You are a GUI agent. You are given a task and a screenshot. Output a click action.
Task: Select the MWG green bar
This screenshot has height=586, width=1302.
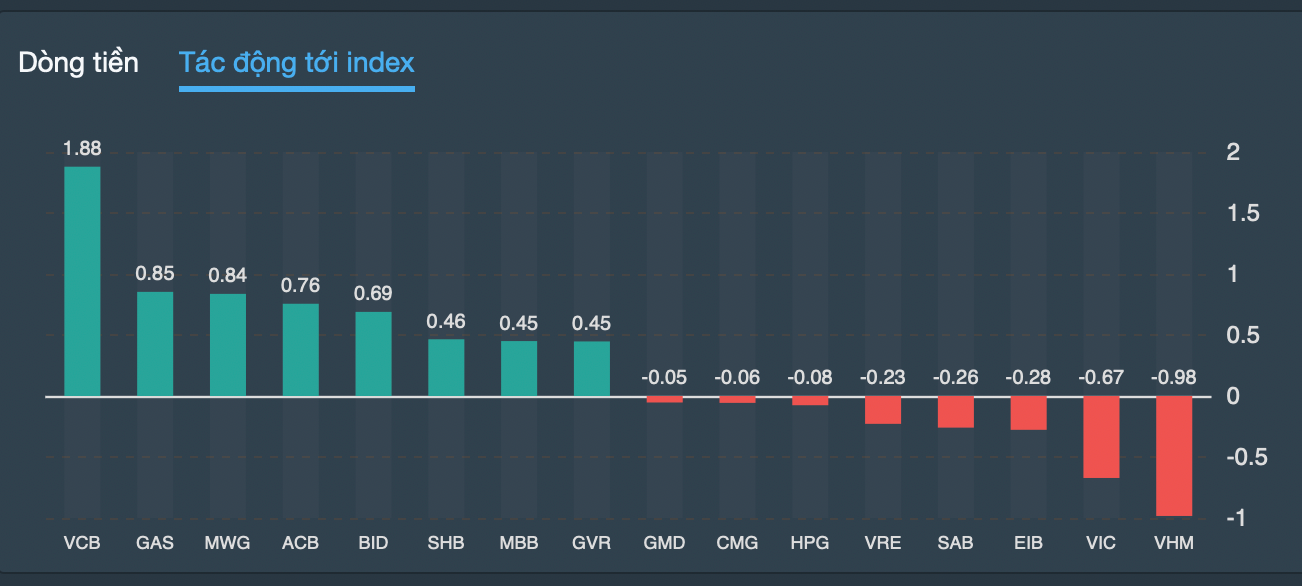(228, 345)
